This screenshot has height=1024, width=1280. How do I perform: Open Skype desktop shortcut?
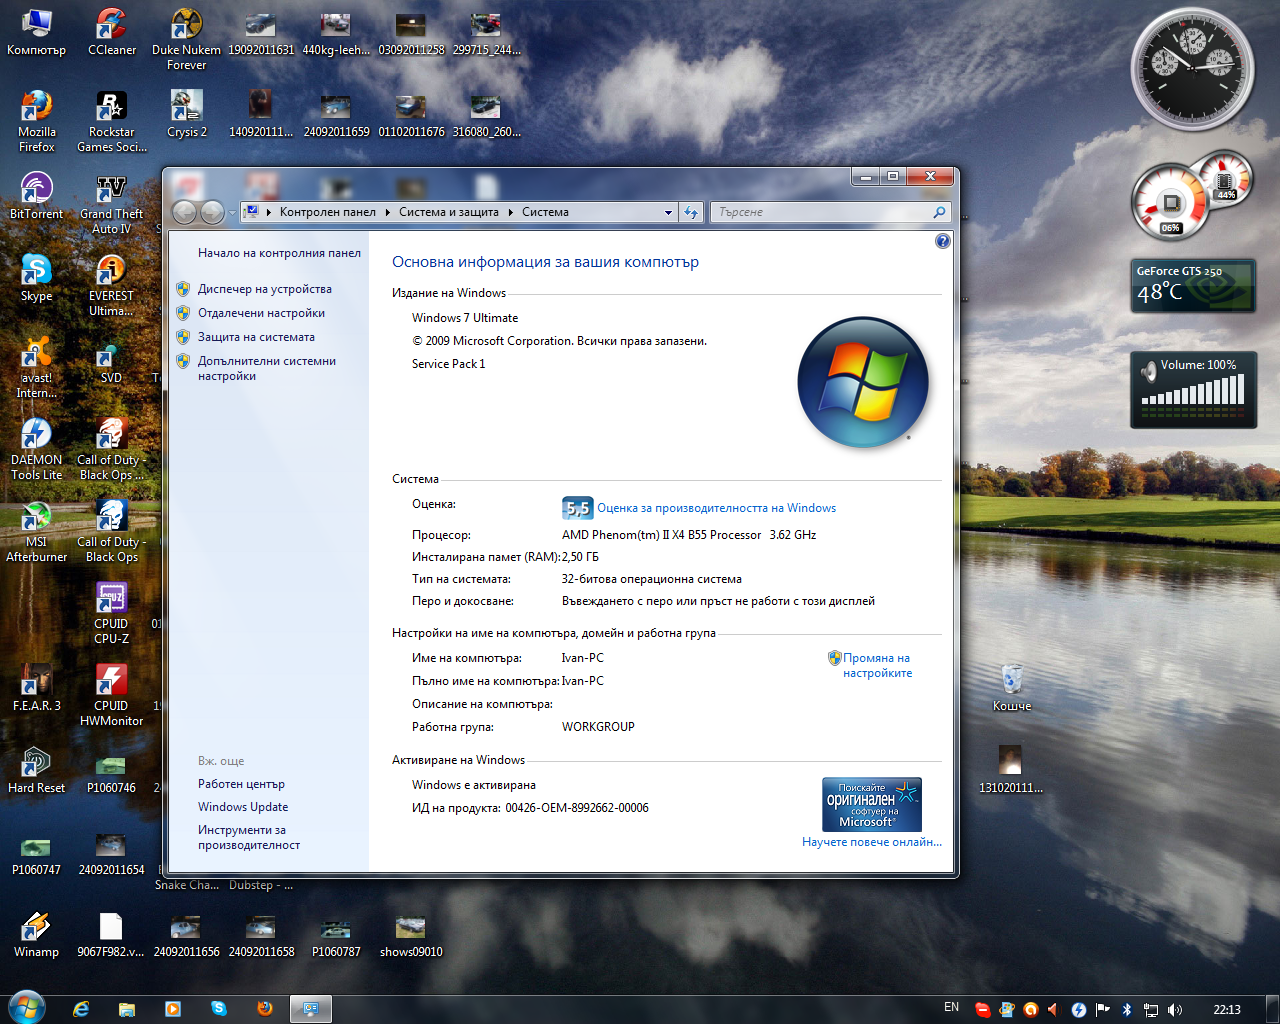pos(36,278)
